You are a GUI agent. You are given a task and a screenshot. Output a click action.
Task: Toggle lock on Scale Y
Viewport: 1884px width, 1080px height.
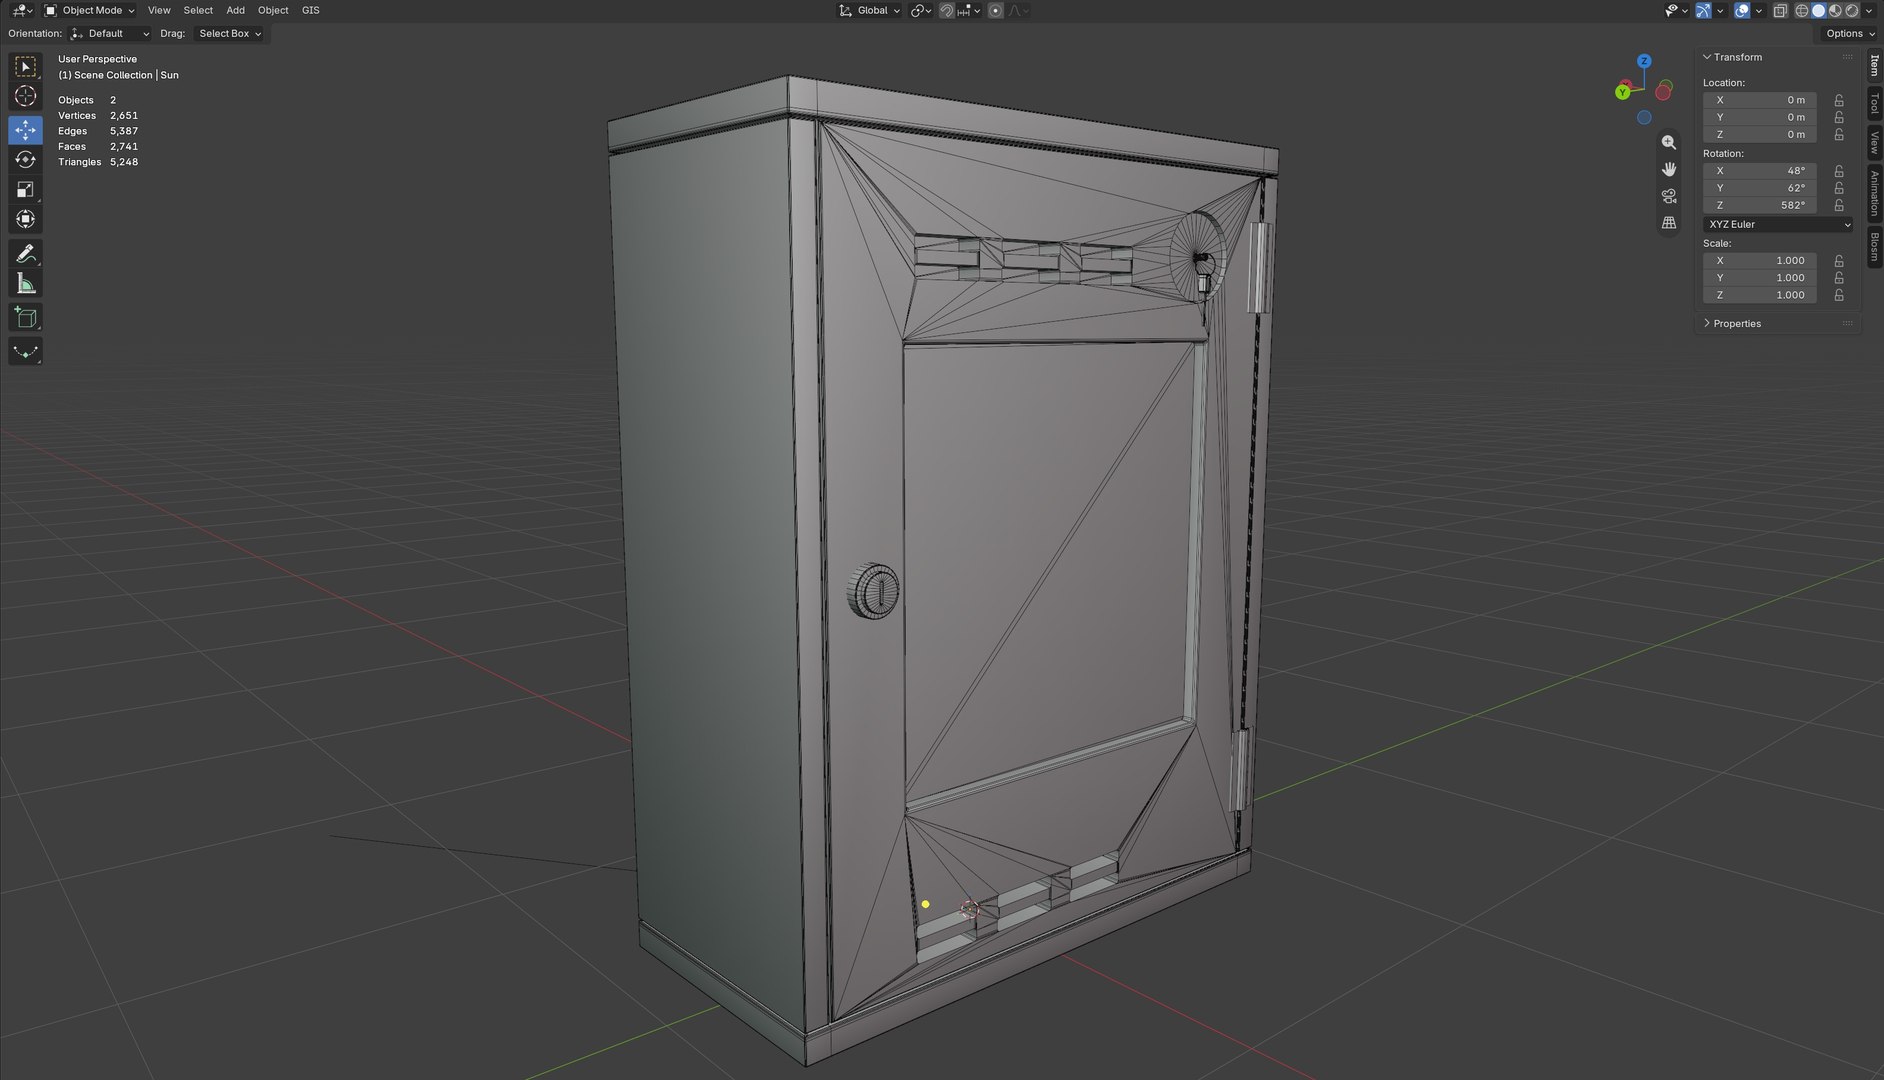[x=1839, y=278]
